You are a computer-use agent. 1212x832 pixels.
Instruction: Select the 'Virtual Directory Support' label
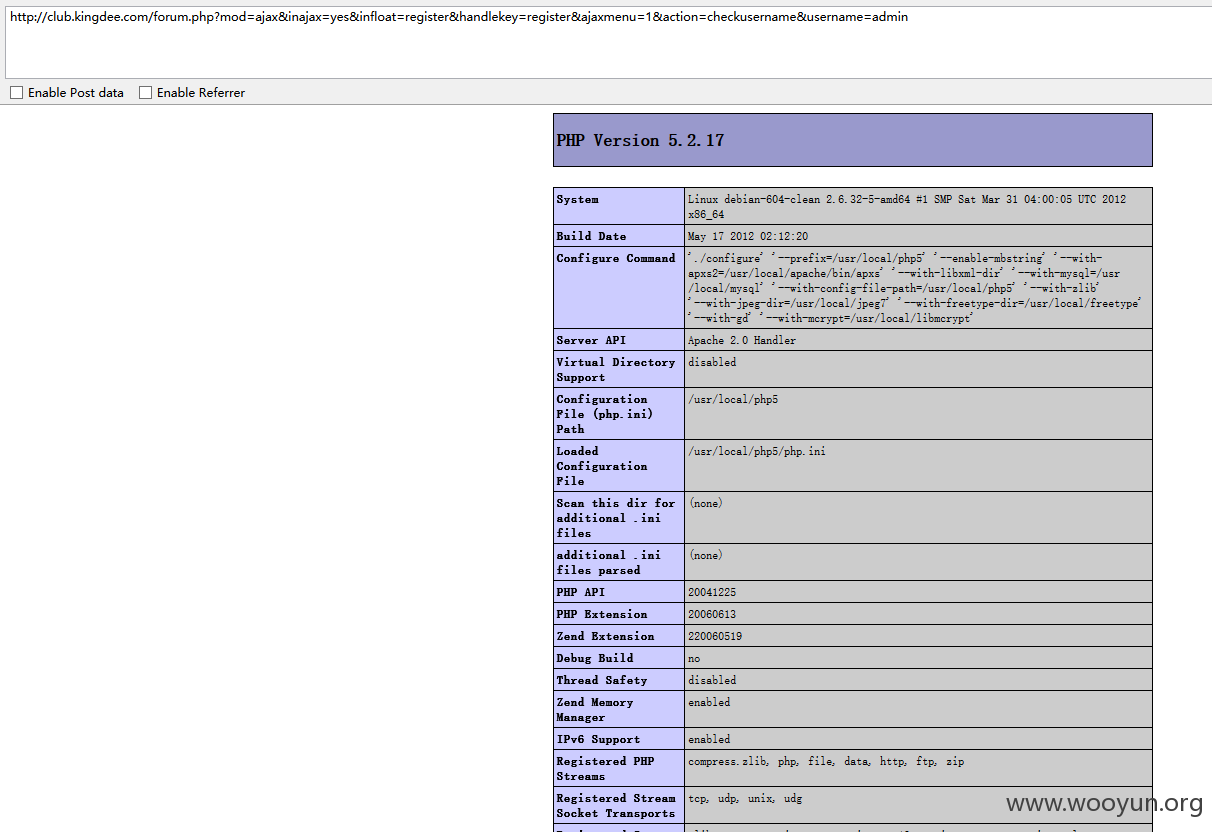(x=616, y=369)
